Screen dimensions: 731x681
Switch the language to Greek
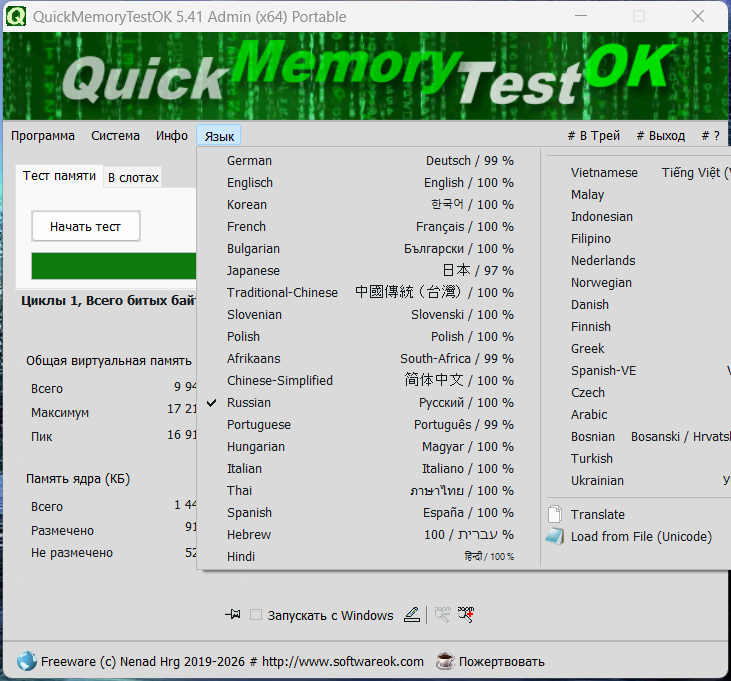(638, 349)
